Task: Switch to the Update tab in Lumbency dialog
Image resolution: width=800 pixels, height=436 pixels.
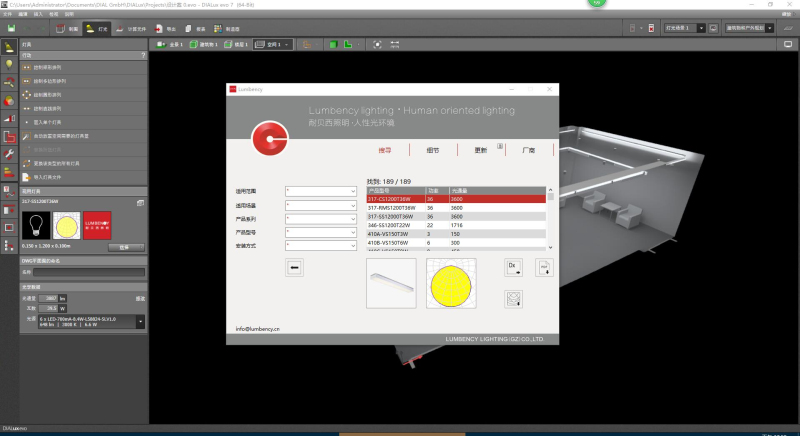Action: [x=481, y=150]
